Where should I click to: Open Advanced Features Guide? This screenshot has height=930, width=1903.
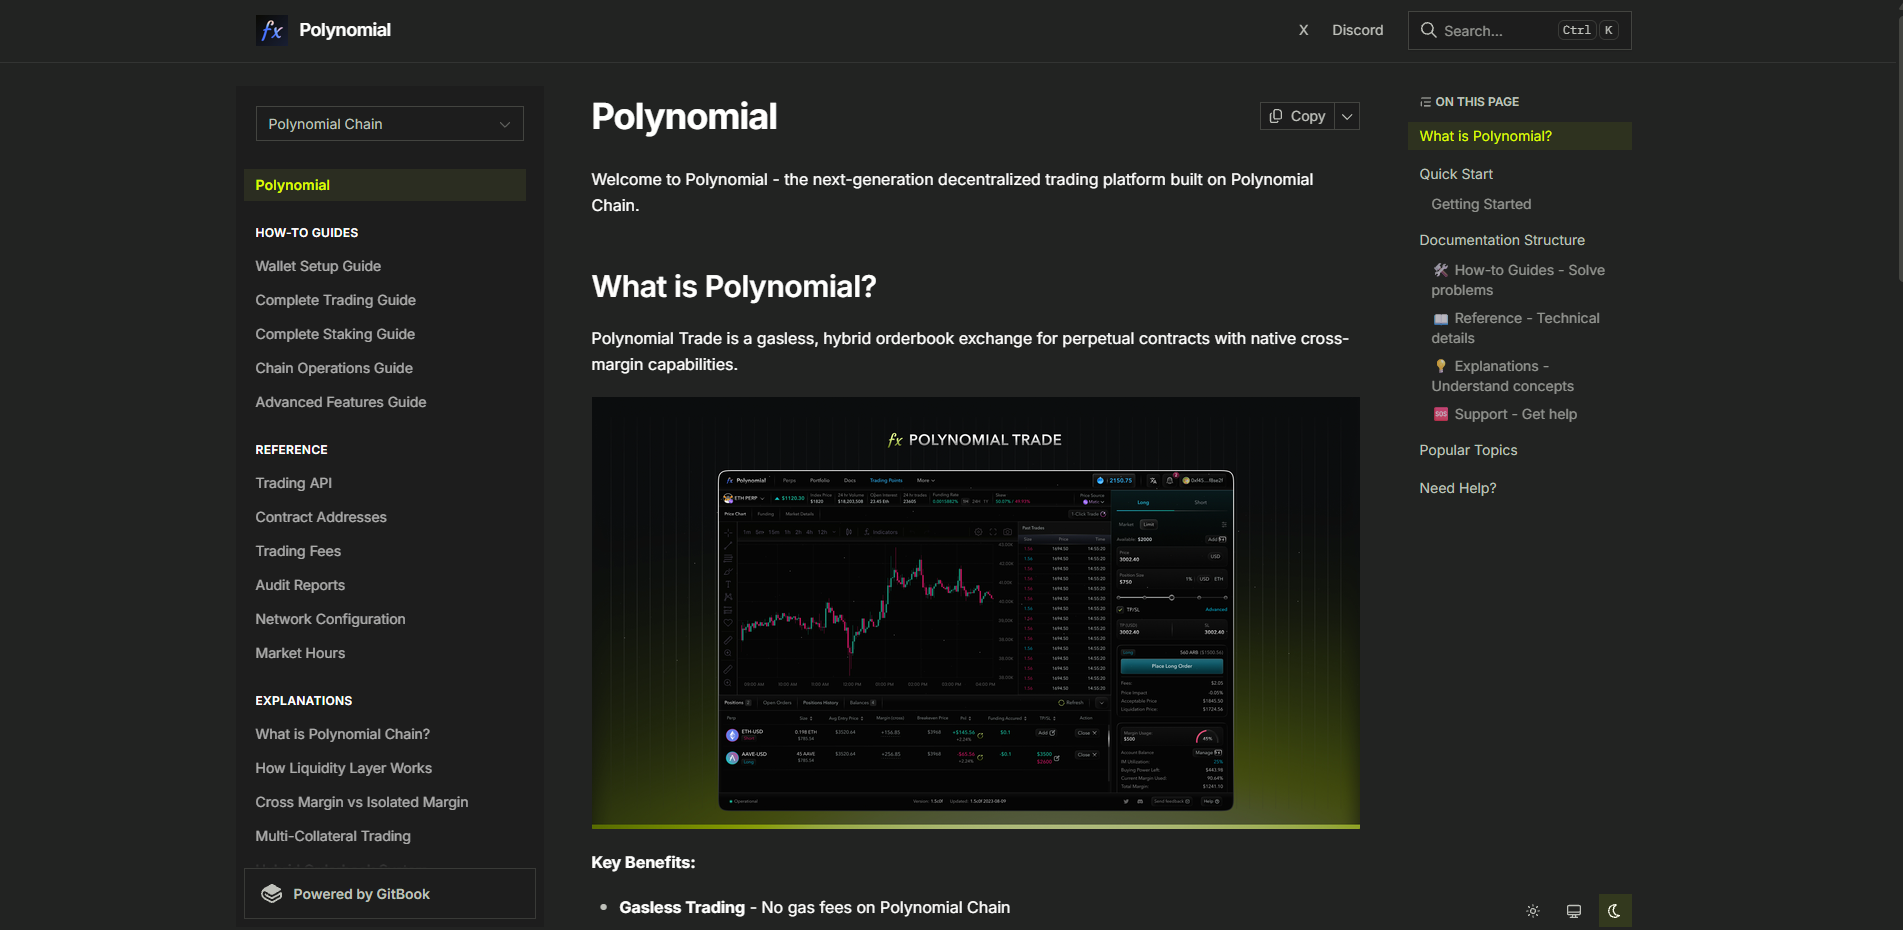coord(341,402)
